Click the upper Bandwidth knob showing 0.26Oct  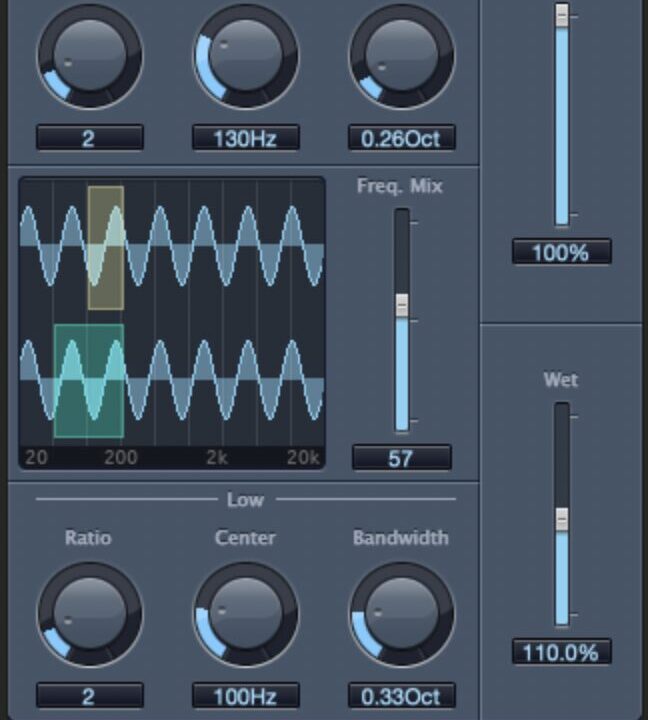[402, 56]
